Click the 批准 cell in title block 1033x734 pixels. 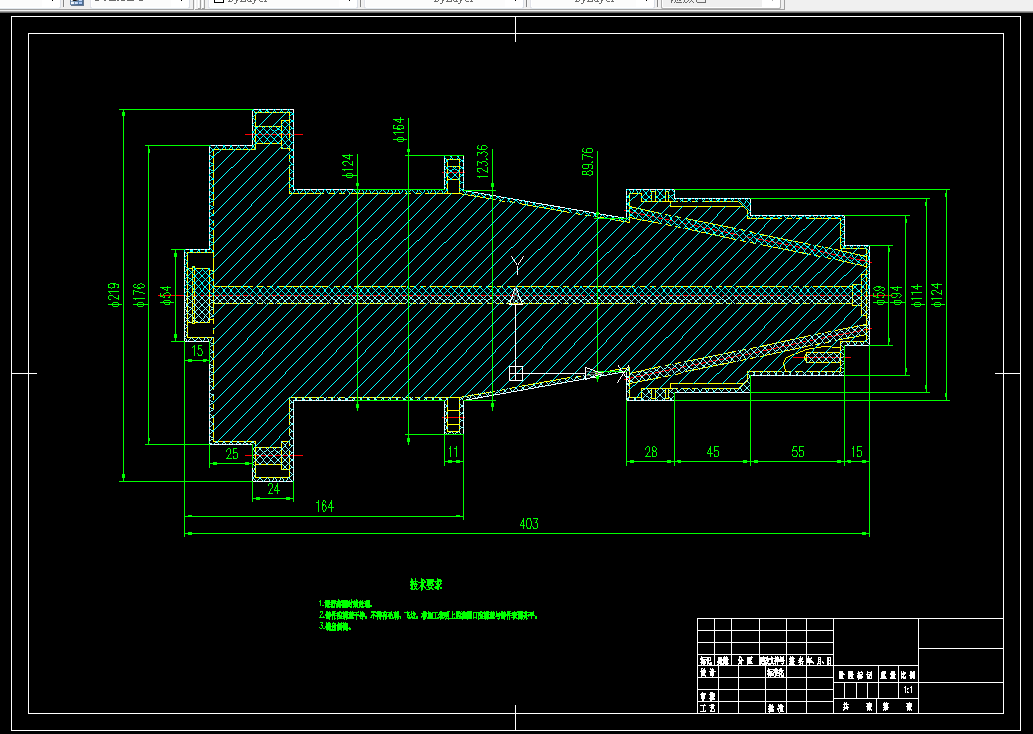[775, 708]
